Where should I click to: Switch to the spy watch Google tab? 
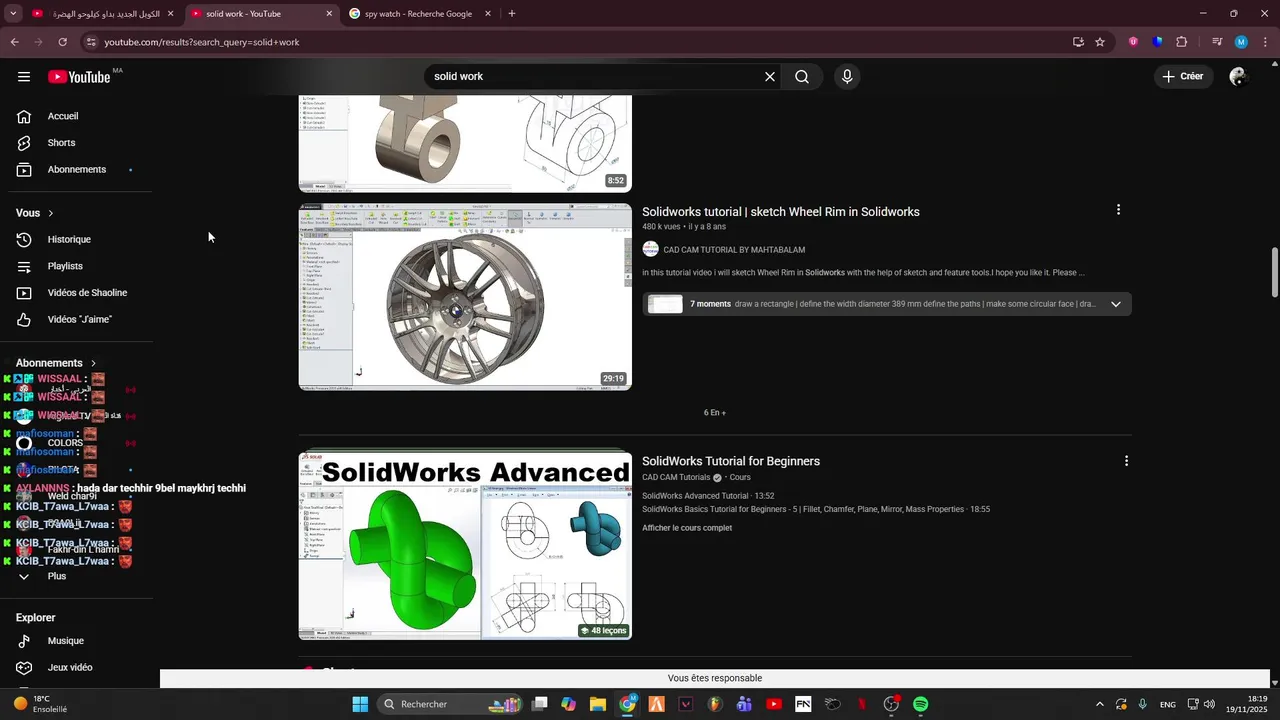click(420, 14)
